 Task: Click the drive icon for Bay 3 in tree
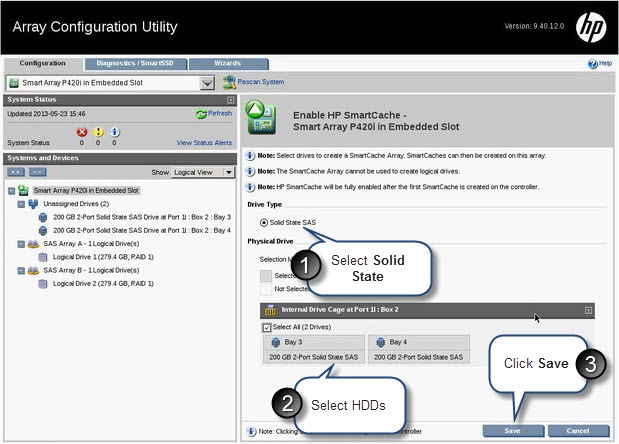click(x=43, y=217)
